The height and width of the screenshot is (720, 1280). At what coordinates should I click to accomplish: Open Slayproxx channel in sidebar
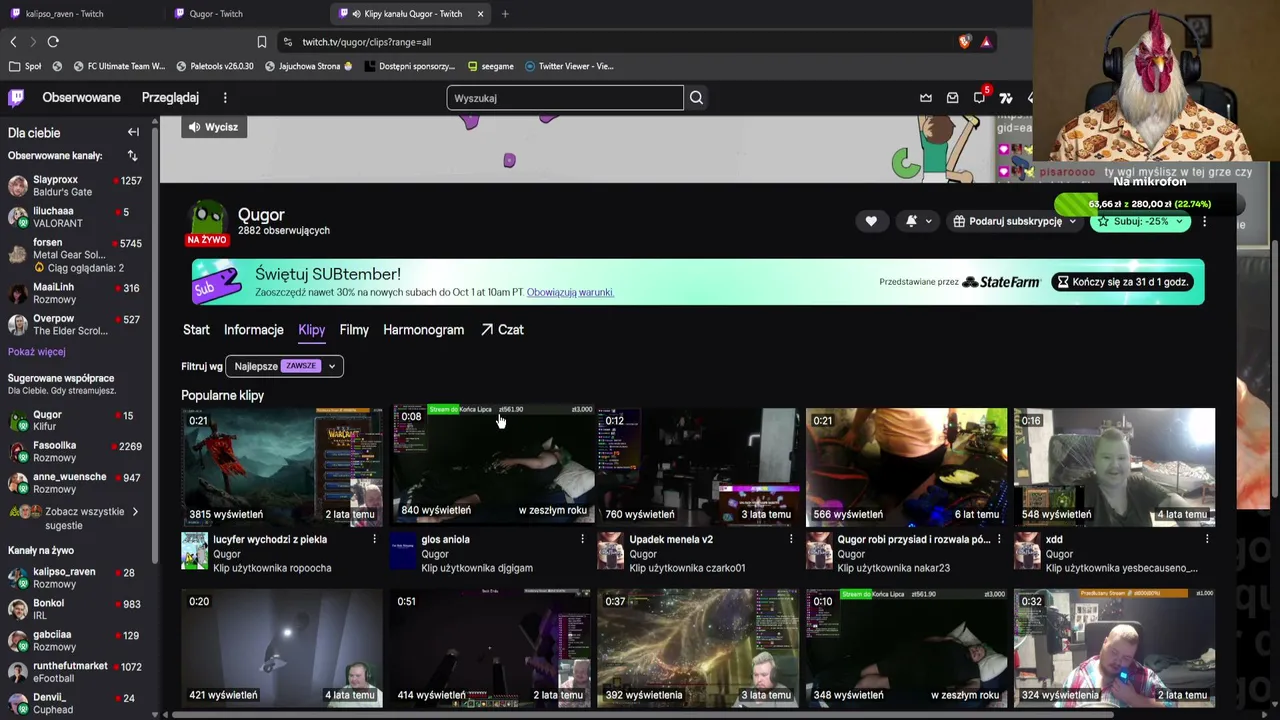pos(75,186)
